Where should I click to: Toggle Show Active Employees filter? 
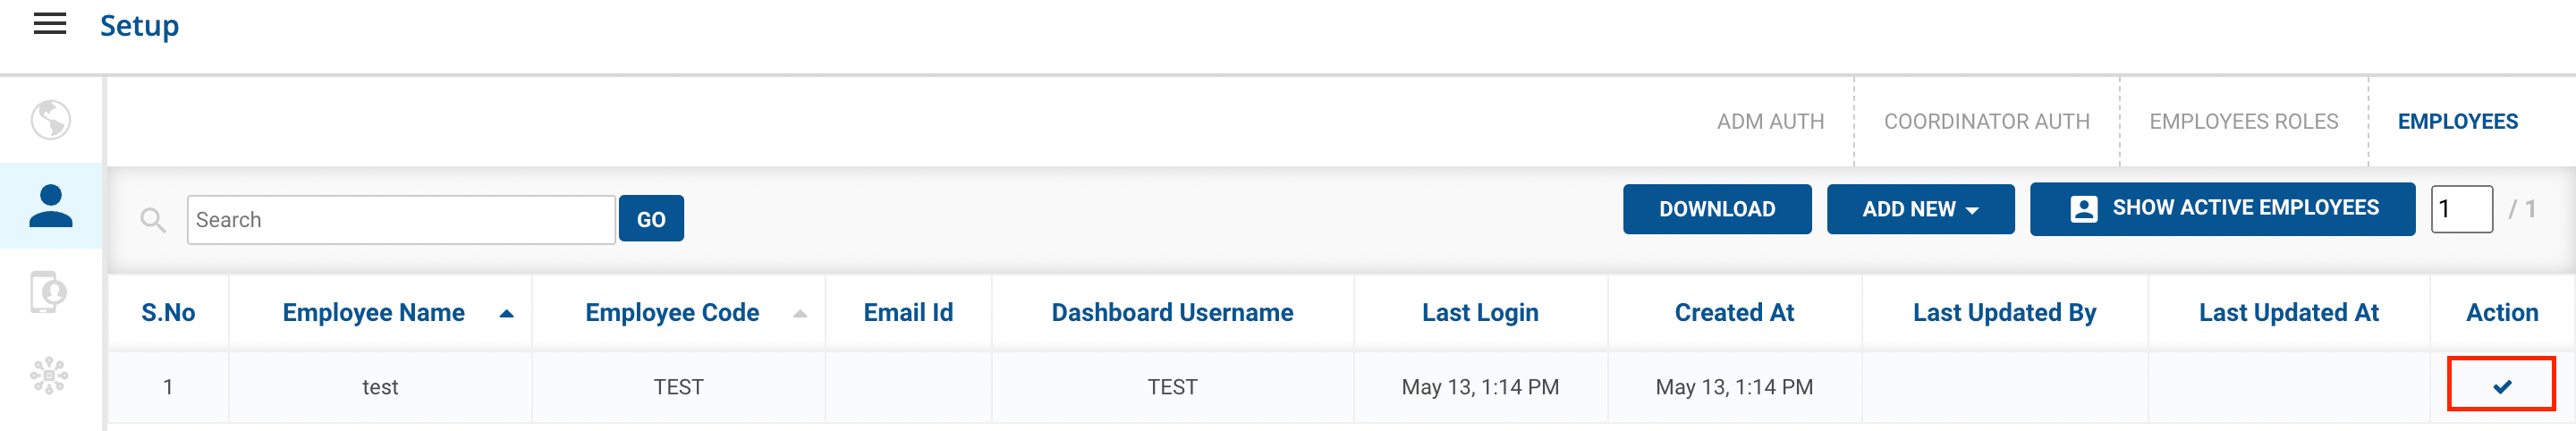2221,209
